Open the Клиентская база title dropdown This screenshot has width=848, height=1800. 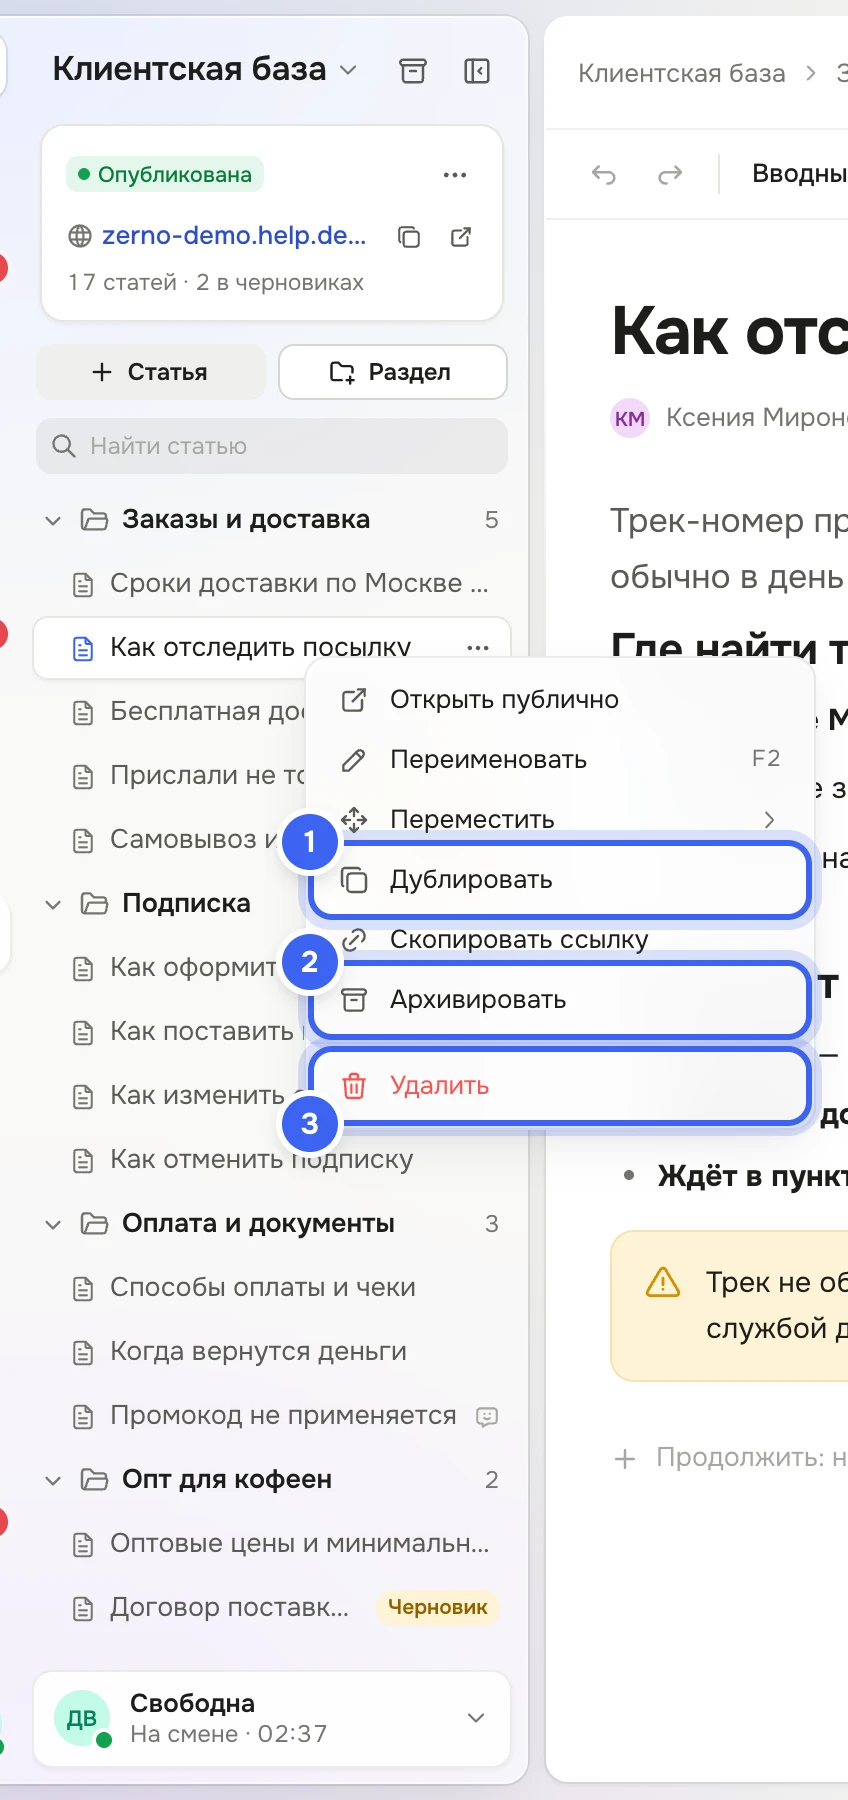[348, 70]
